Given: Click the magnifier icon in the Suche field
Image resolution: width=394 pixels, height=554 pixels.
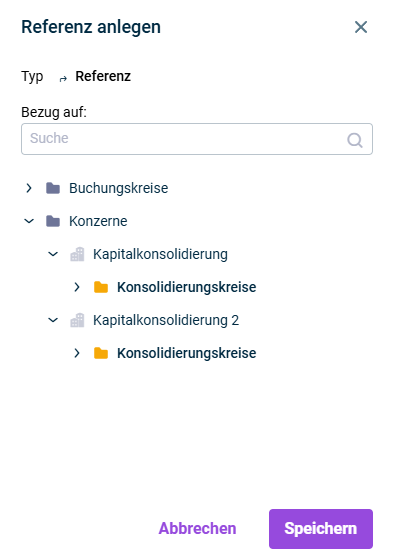Looking at the screenshot, I should coord(354,140).
